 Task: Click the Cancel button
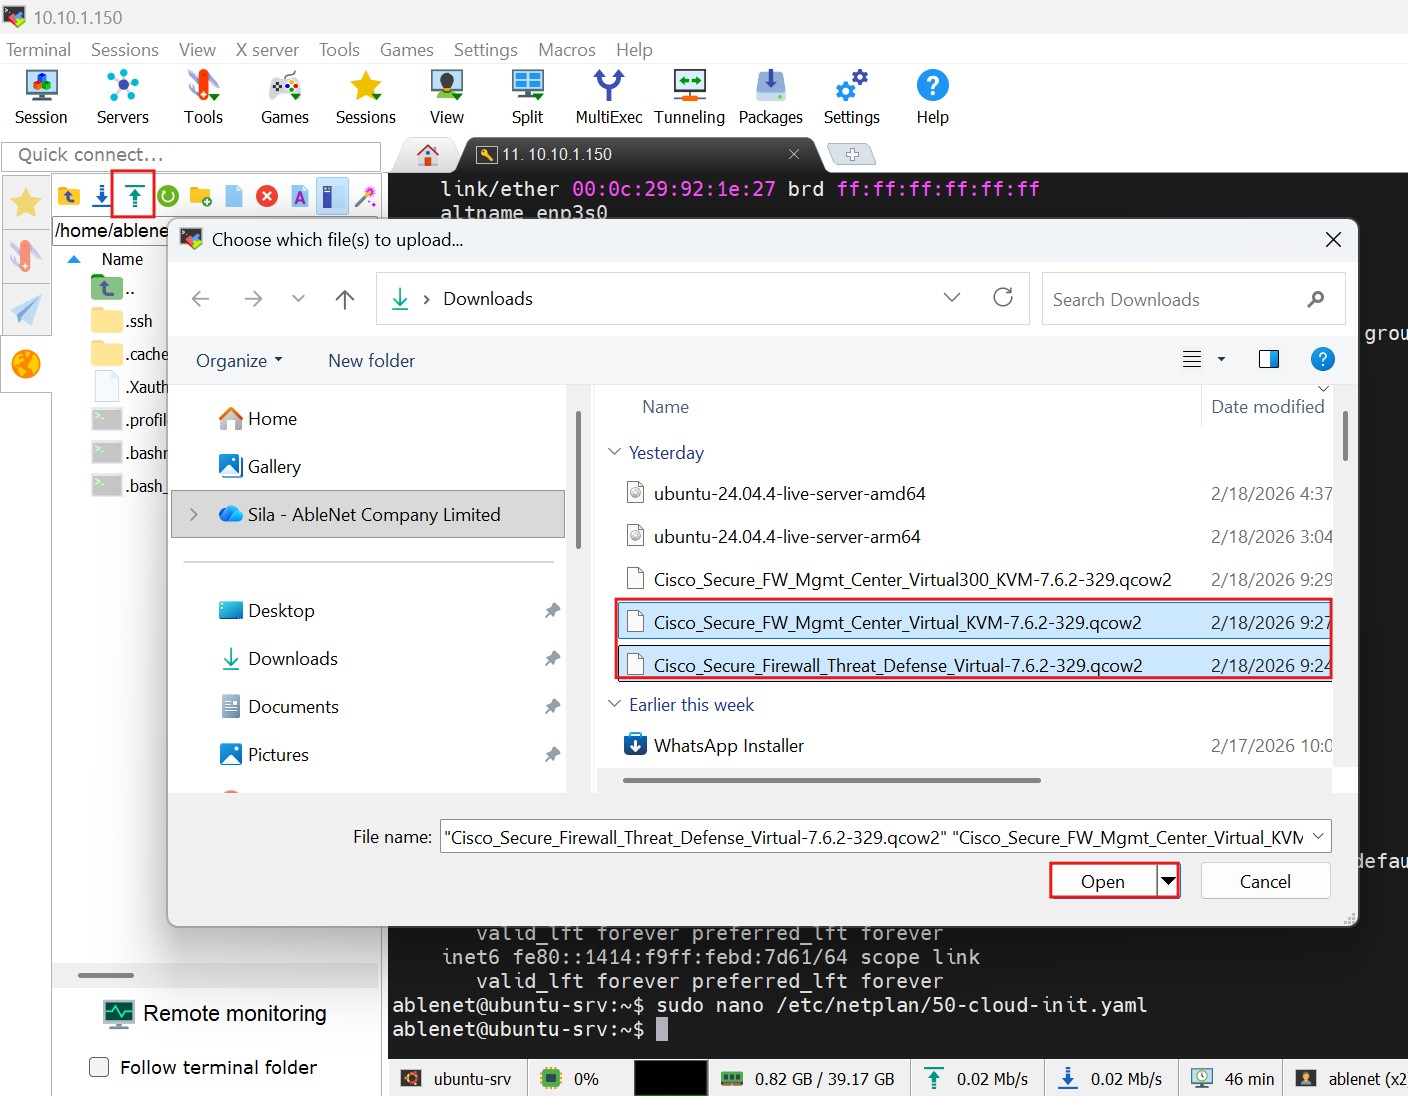tap(1264, 881)
